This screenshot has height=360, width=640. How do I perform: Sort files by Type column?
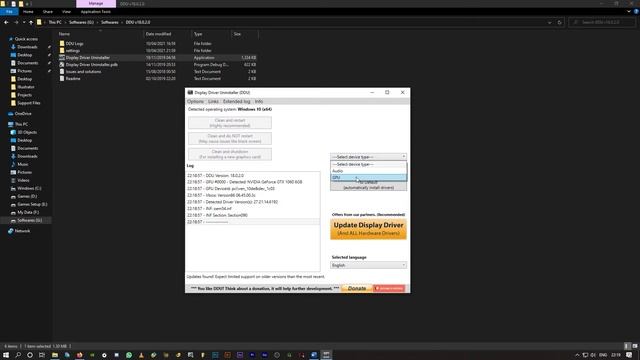198,34
